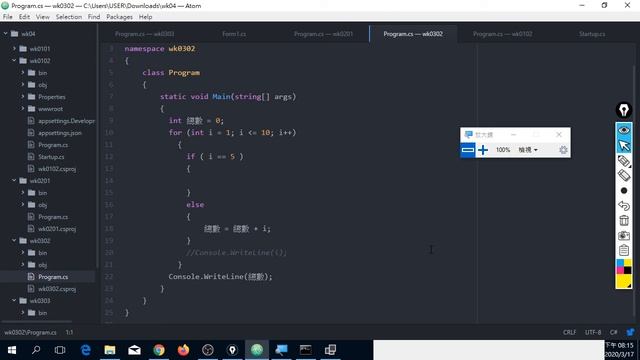Image resolution: width=640 pixels, height=360 pixels.
Task: Select the highlighter marker tool
Action: coord(624,161)
